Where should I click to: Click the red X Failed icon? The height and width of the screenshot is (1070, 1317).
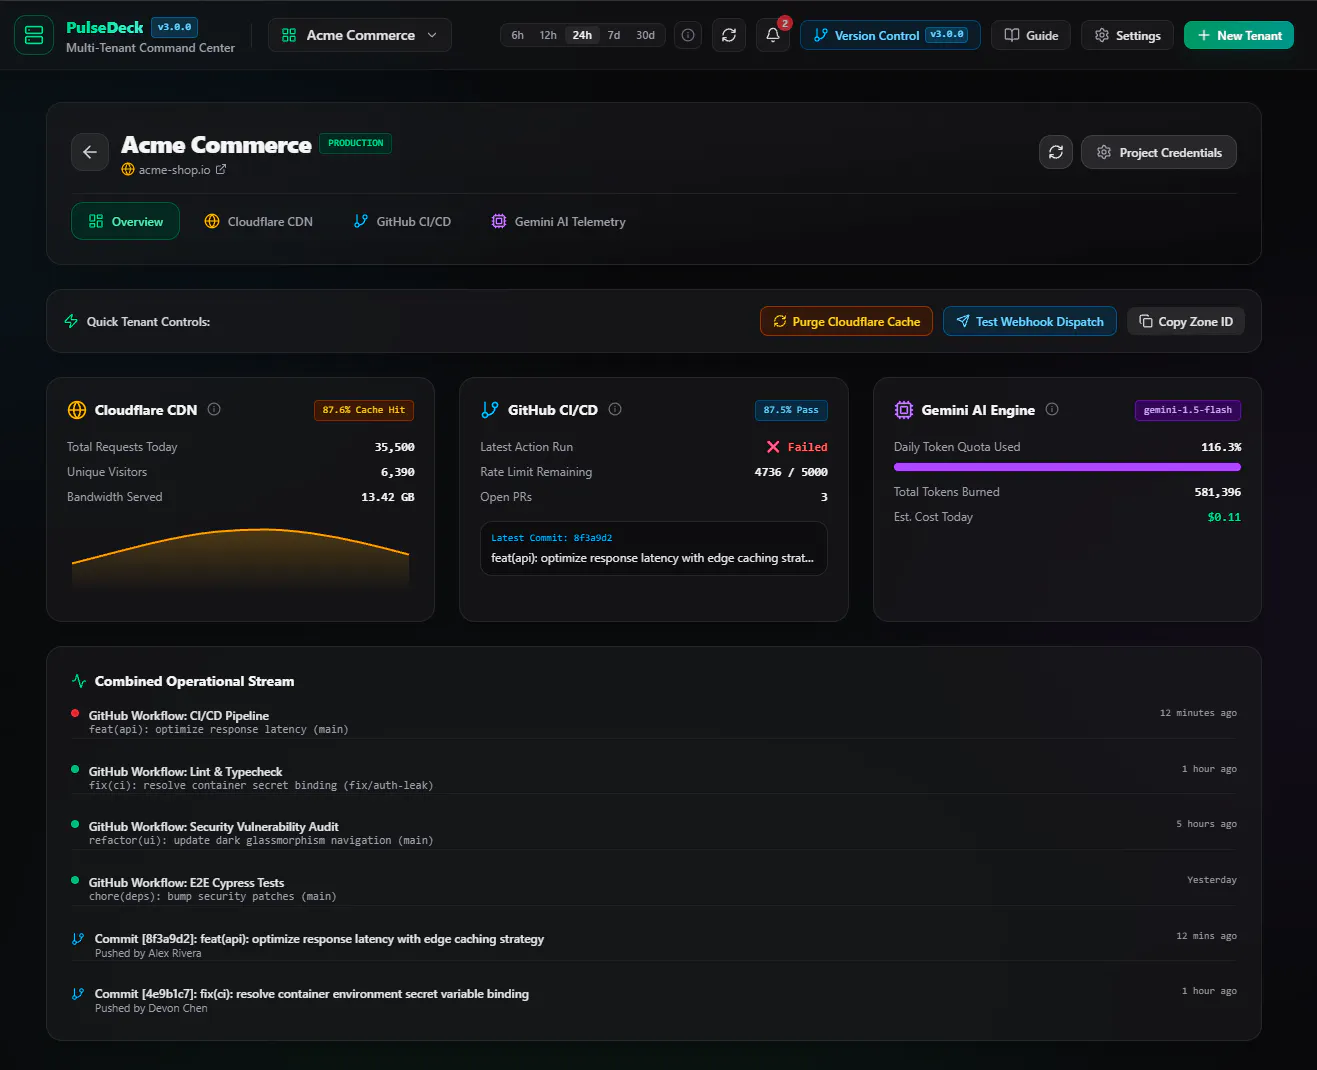pos(773,447)
